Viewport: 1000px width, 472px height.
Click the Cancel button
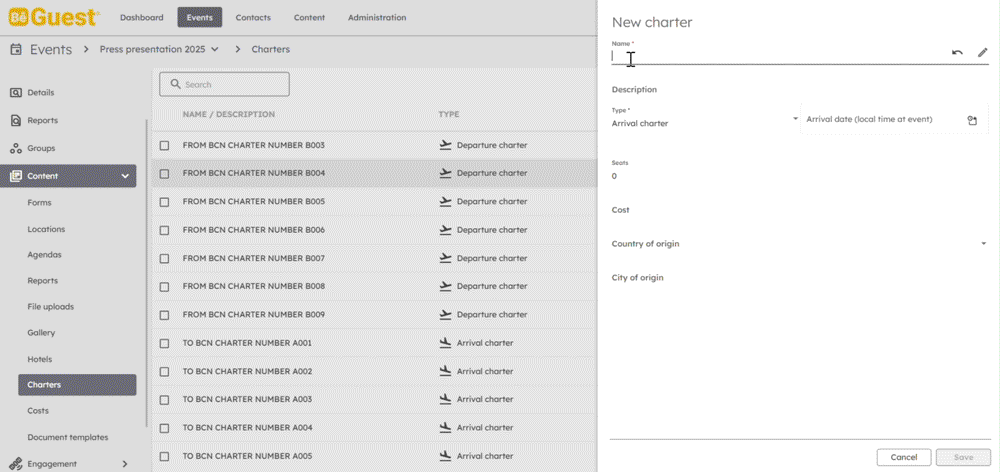[x=904, y=457]
